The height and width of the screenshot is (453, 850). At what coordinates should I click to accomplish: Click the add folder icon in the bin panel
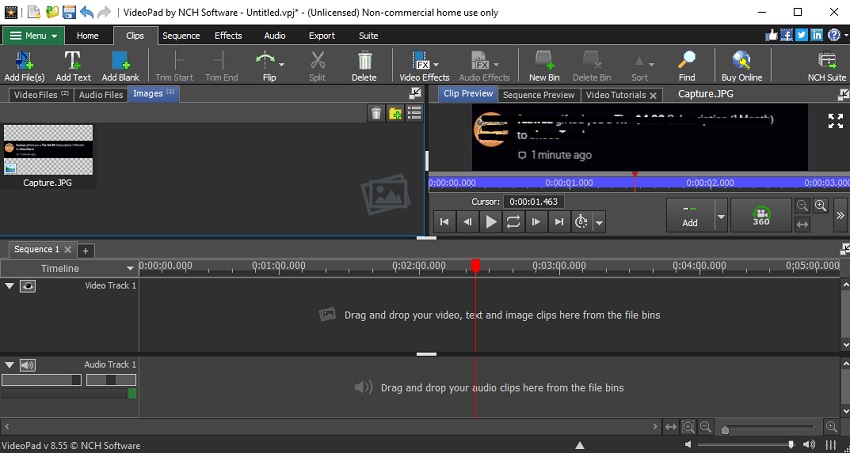pos(395,113)
